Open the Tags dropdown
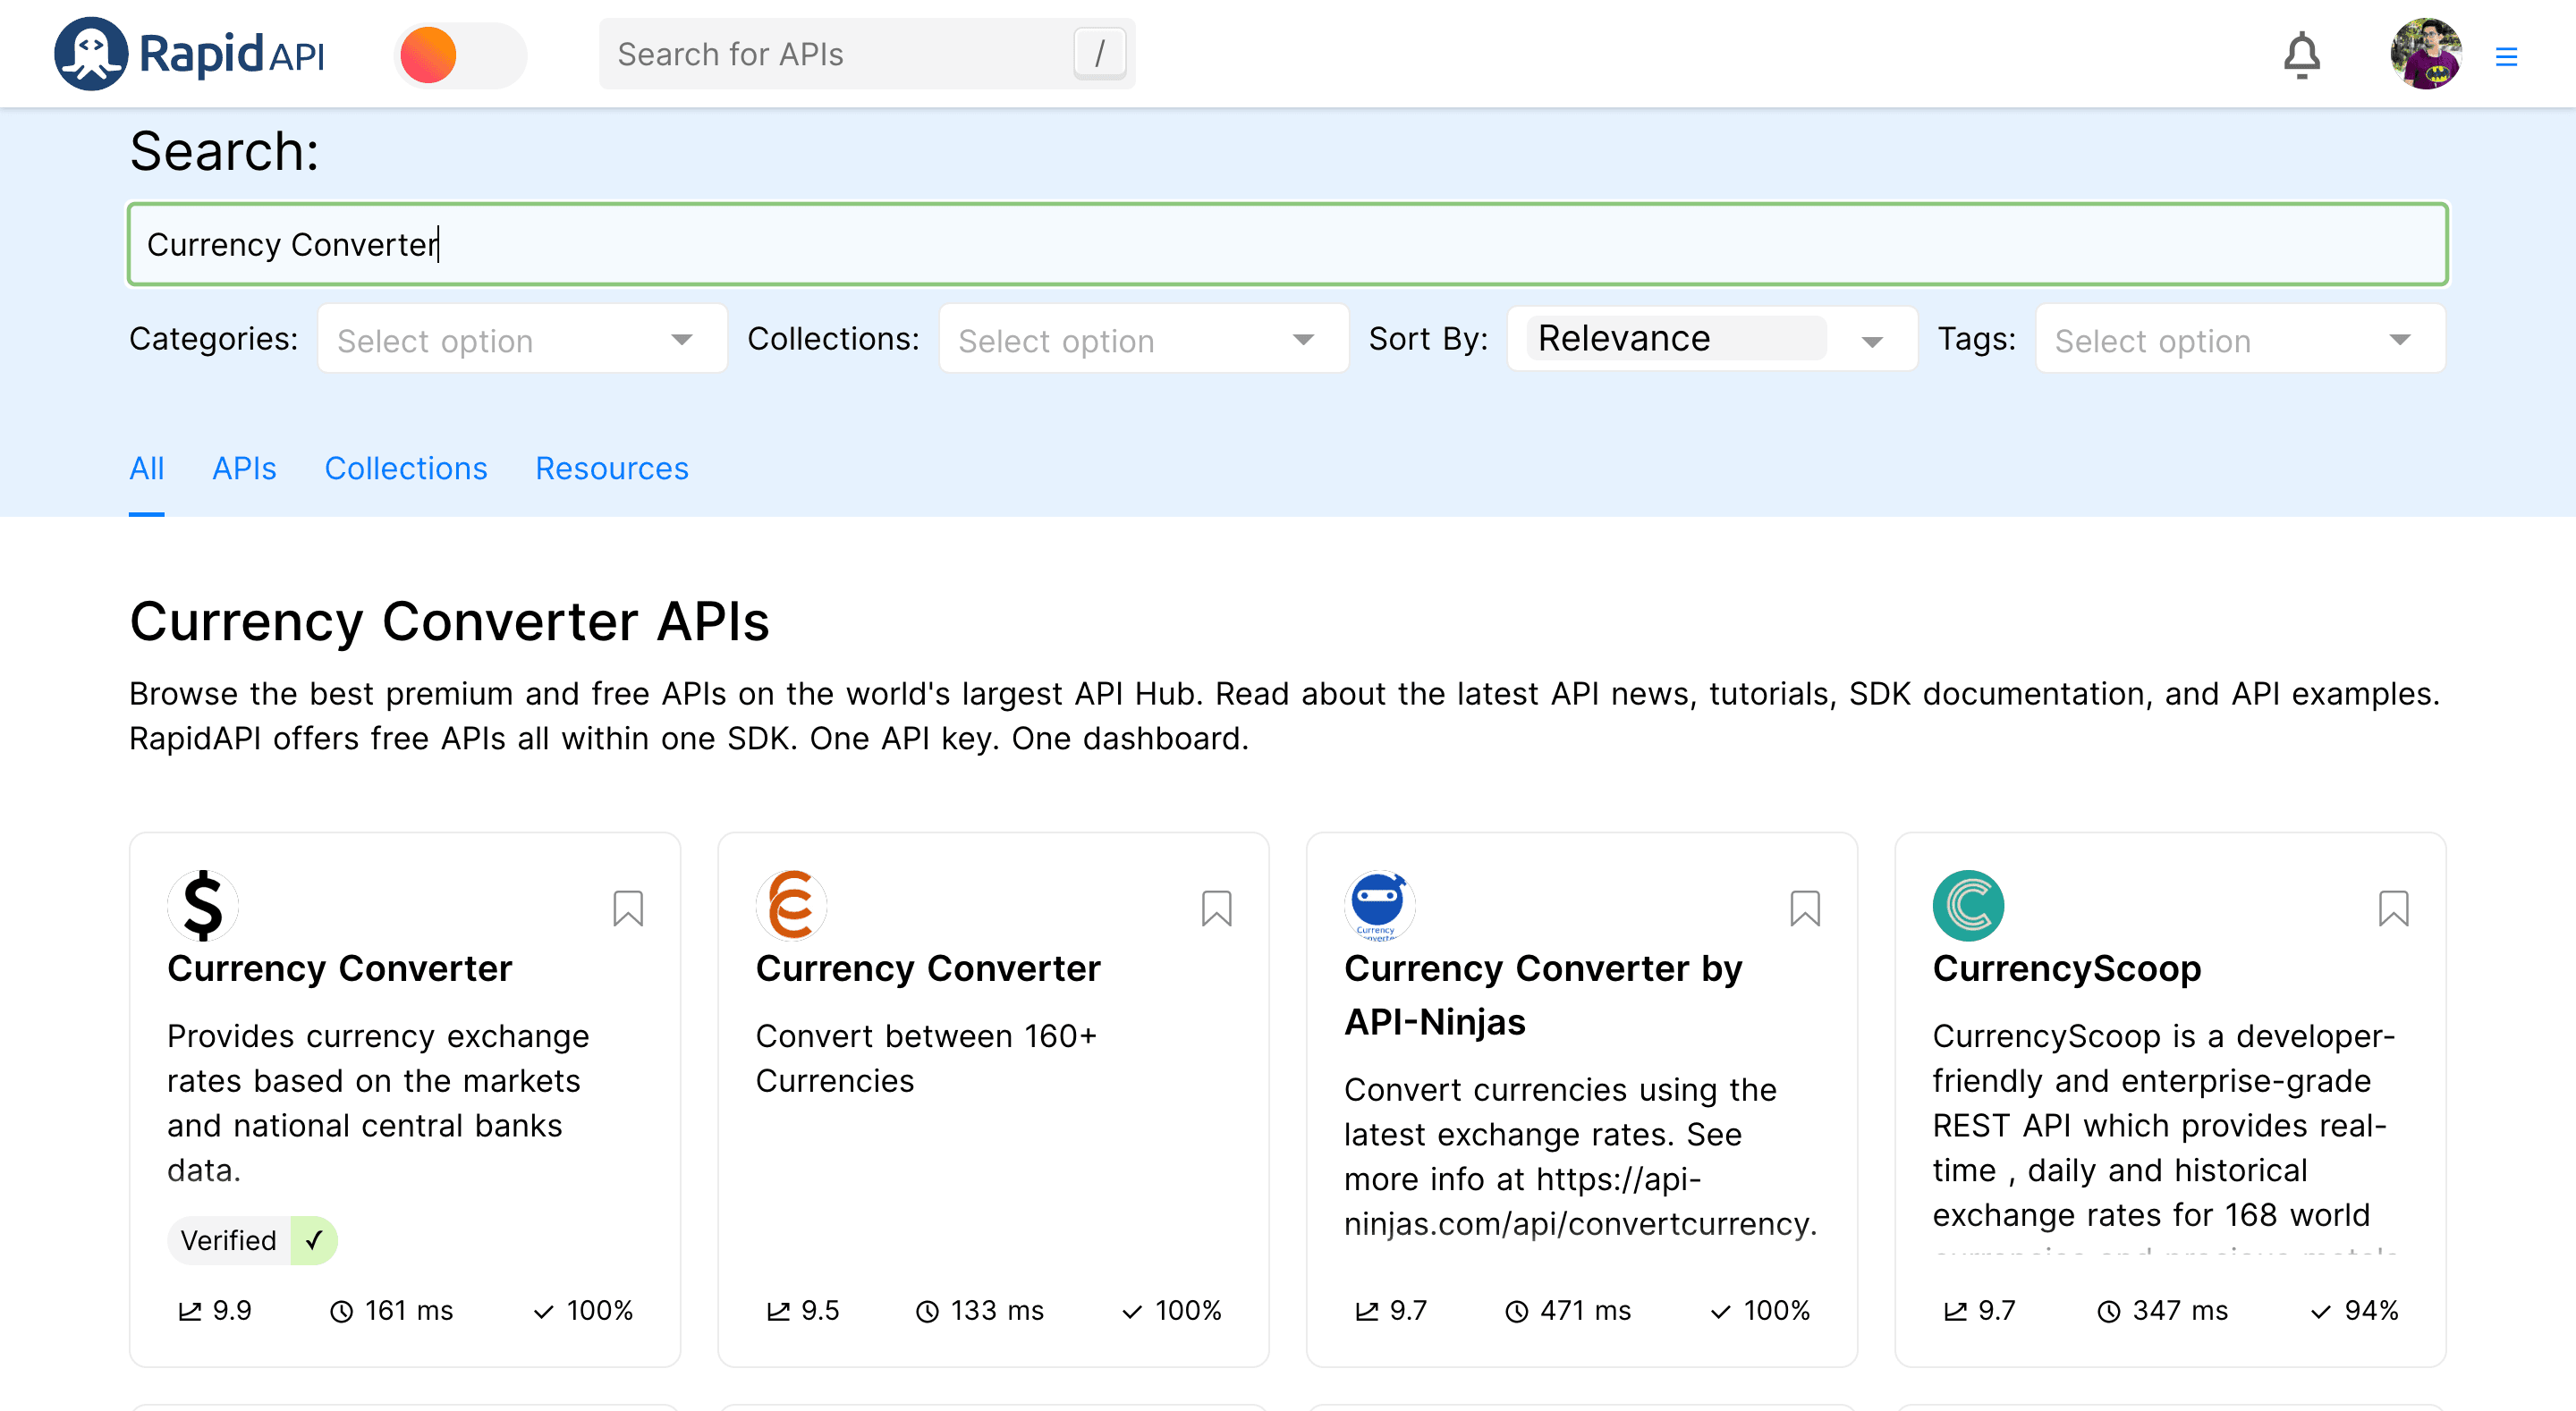2576x1411 pixels. click(x=2240, y=339)
